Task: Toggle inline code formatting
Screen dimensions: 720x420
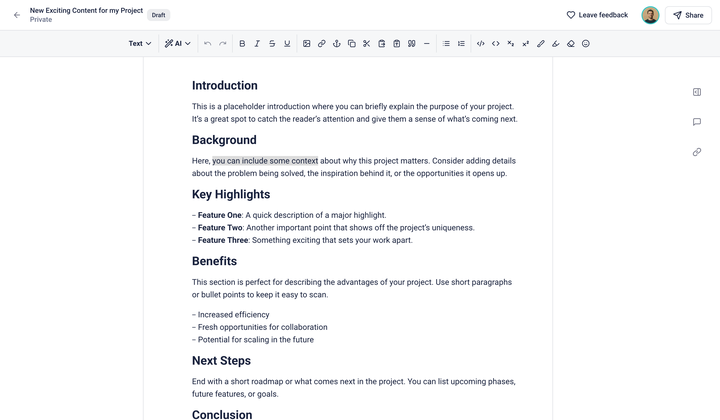Action: click(495, 44)
